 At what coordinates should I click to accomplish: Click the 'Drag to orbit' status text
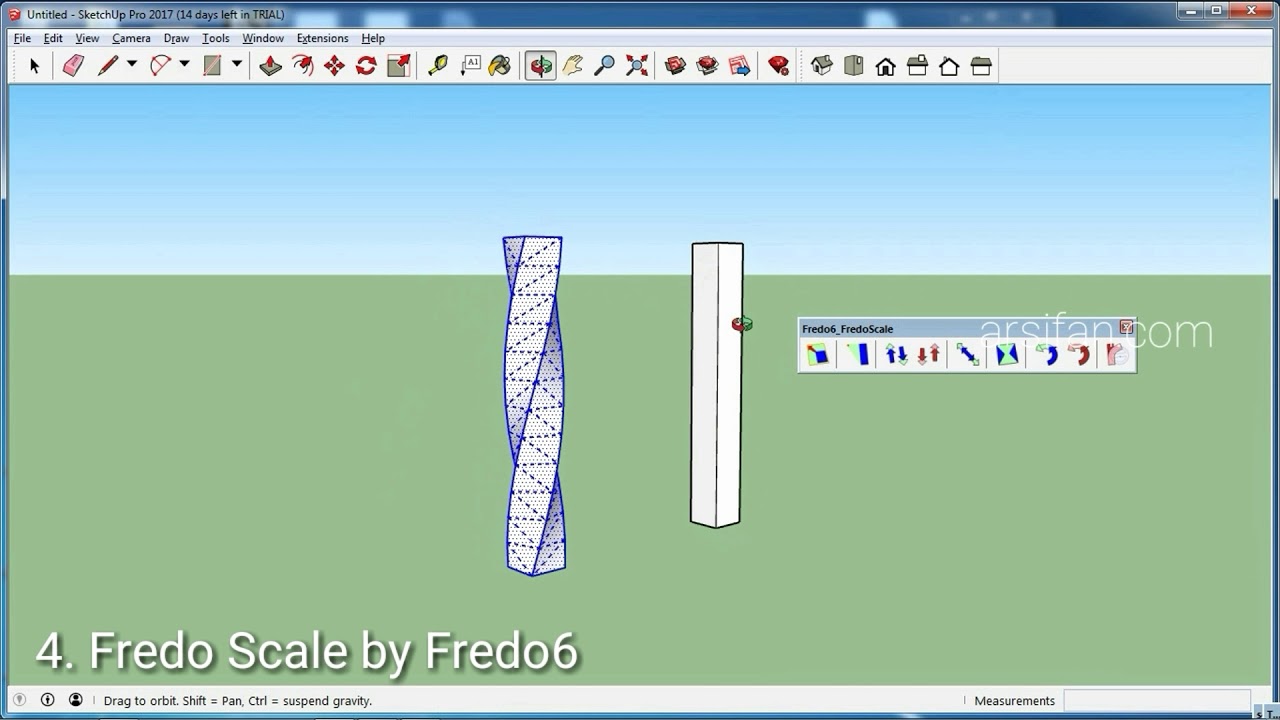tap(238, 701)
